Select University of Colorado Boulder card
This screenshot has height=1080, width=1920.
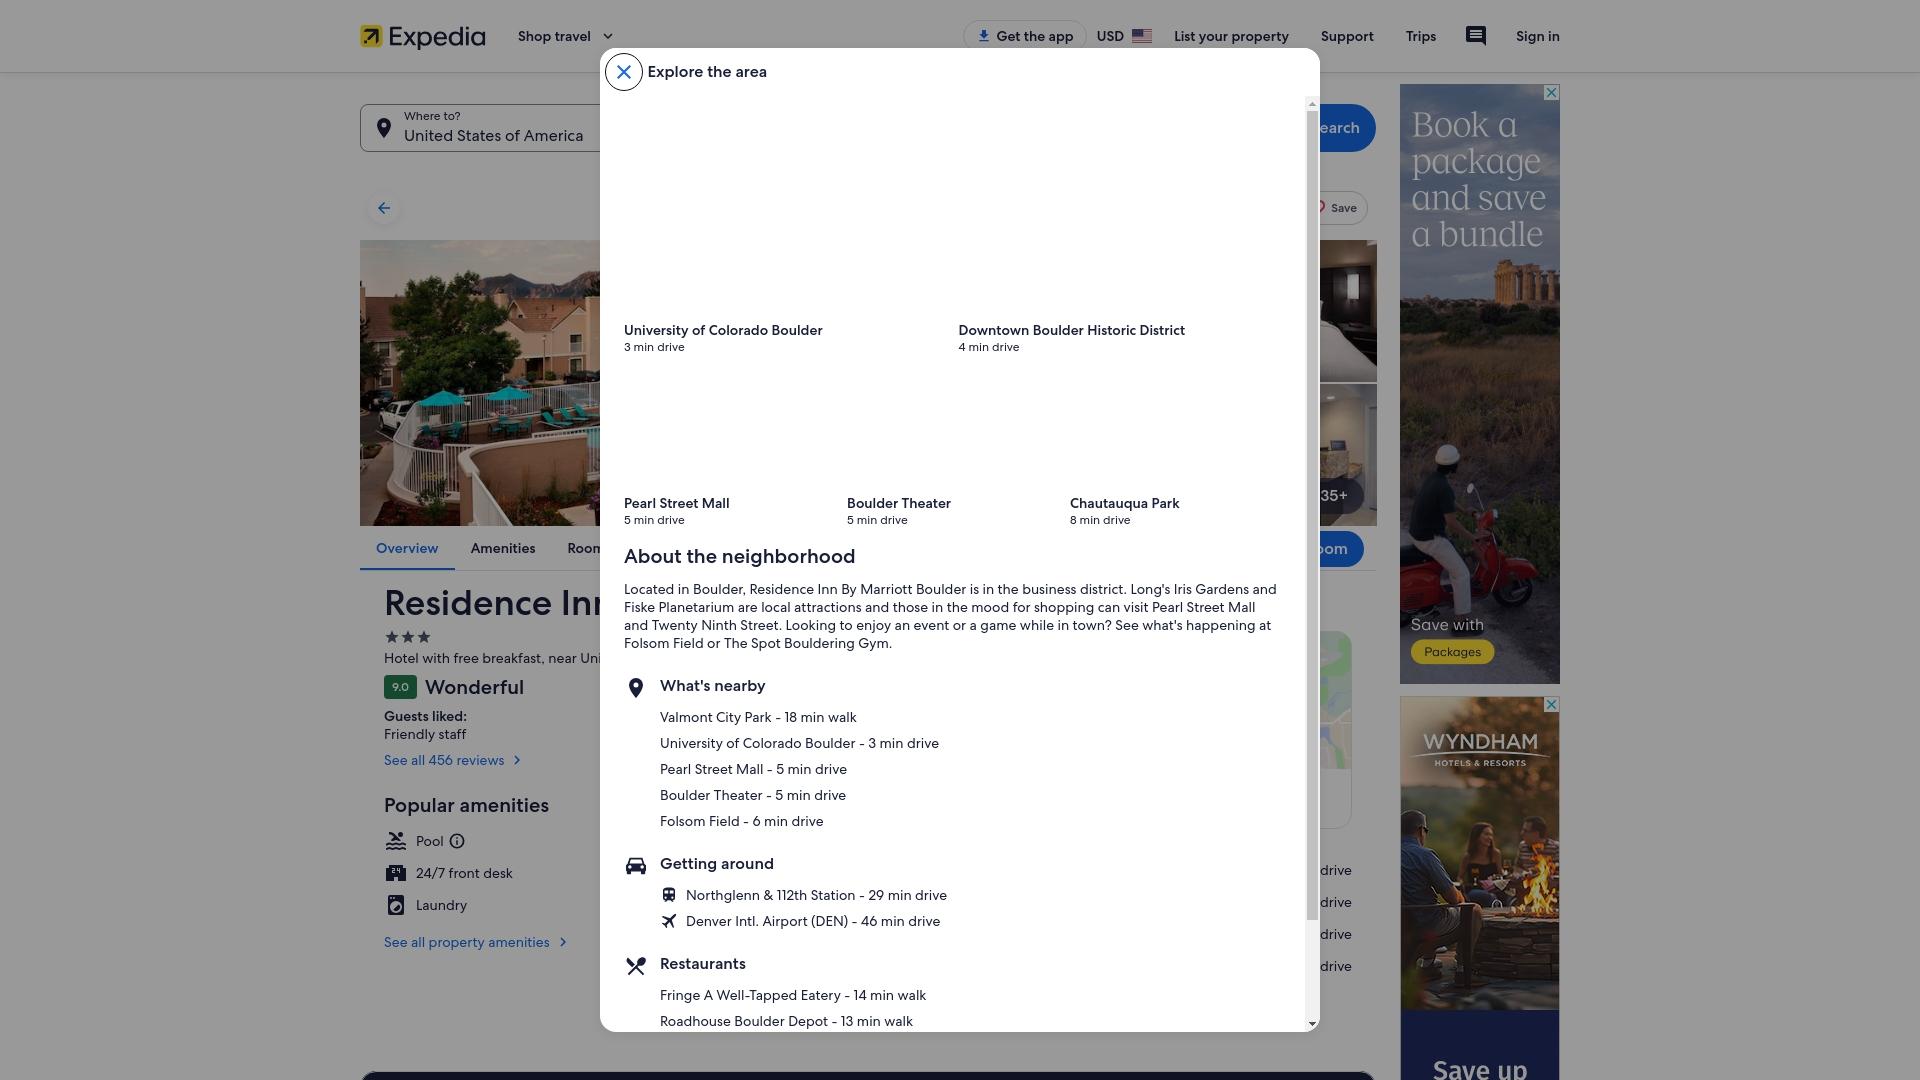pyautogui.click(x=785, y=234)
